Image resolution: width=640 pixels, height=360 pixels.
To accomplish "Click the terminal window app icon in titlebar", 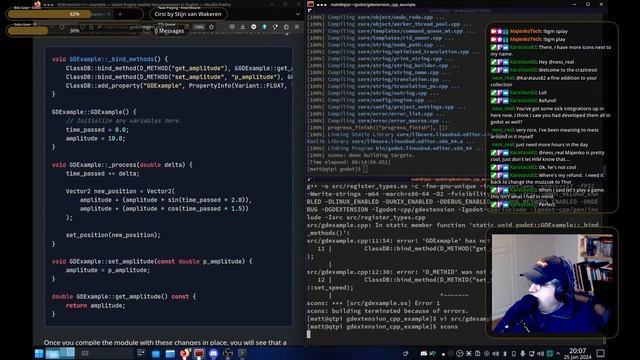I will click(311, 4).
